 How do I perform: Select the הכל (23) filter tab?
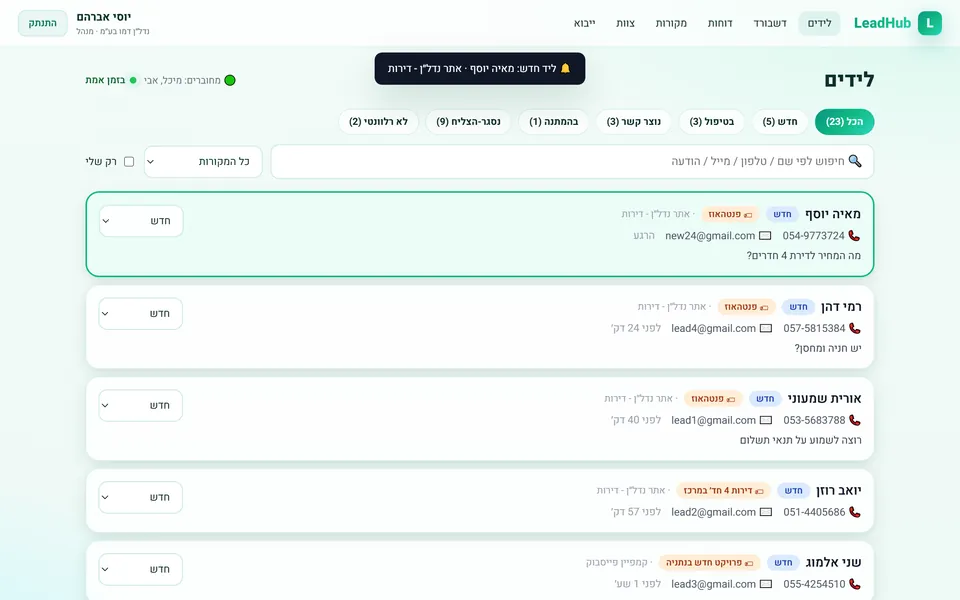click(x=844, y=122)
